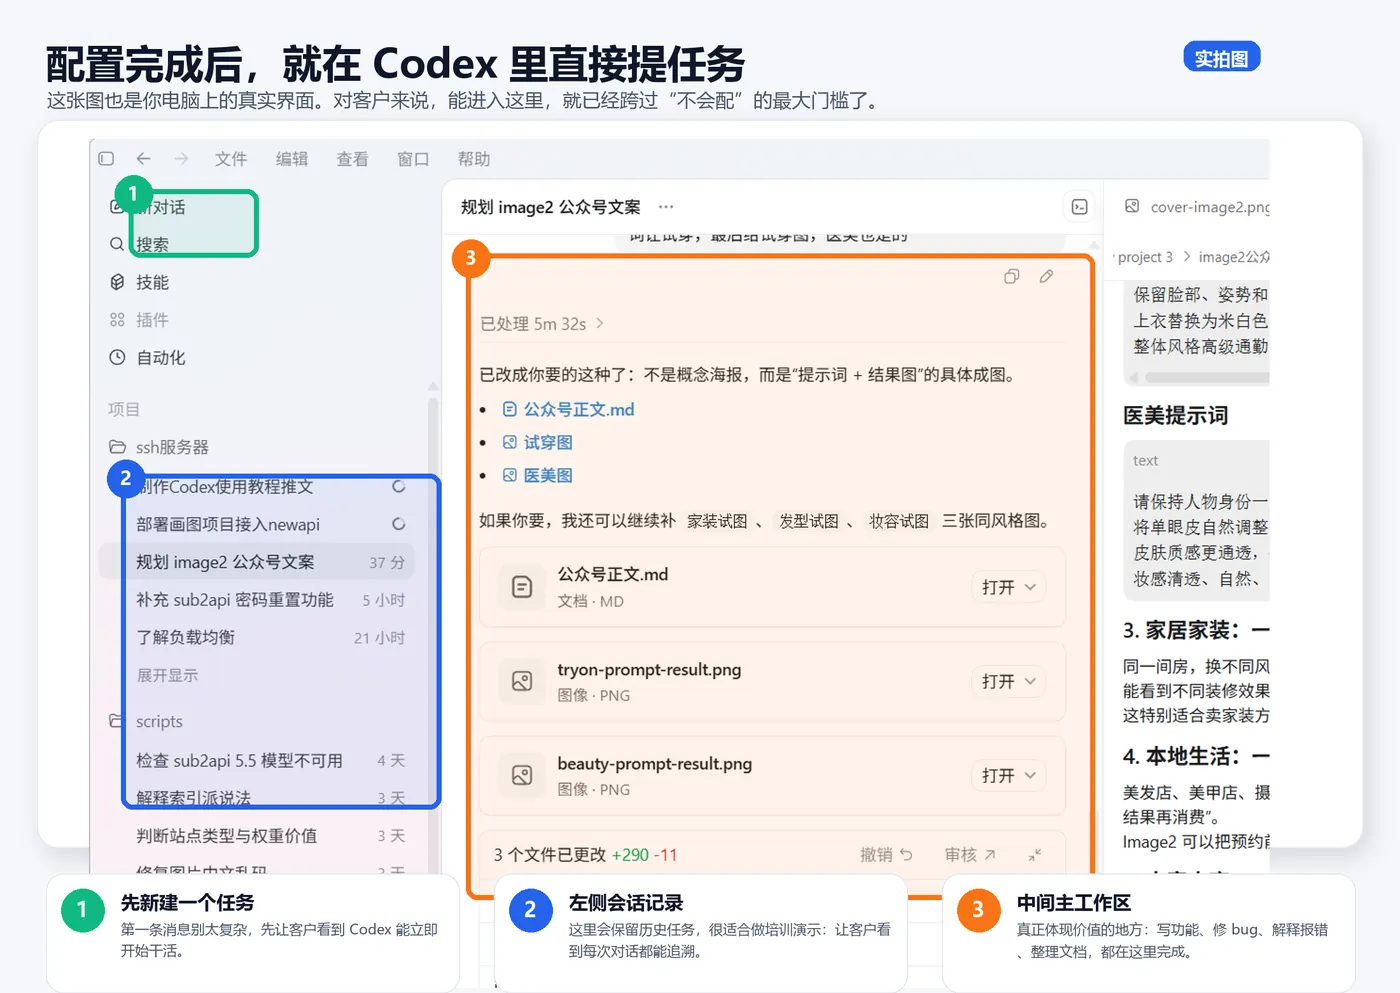
Task: Click the document icon on the 公众号正文.md card
Action: pyautogui.click(x=522, y=587)
